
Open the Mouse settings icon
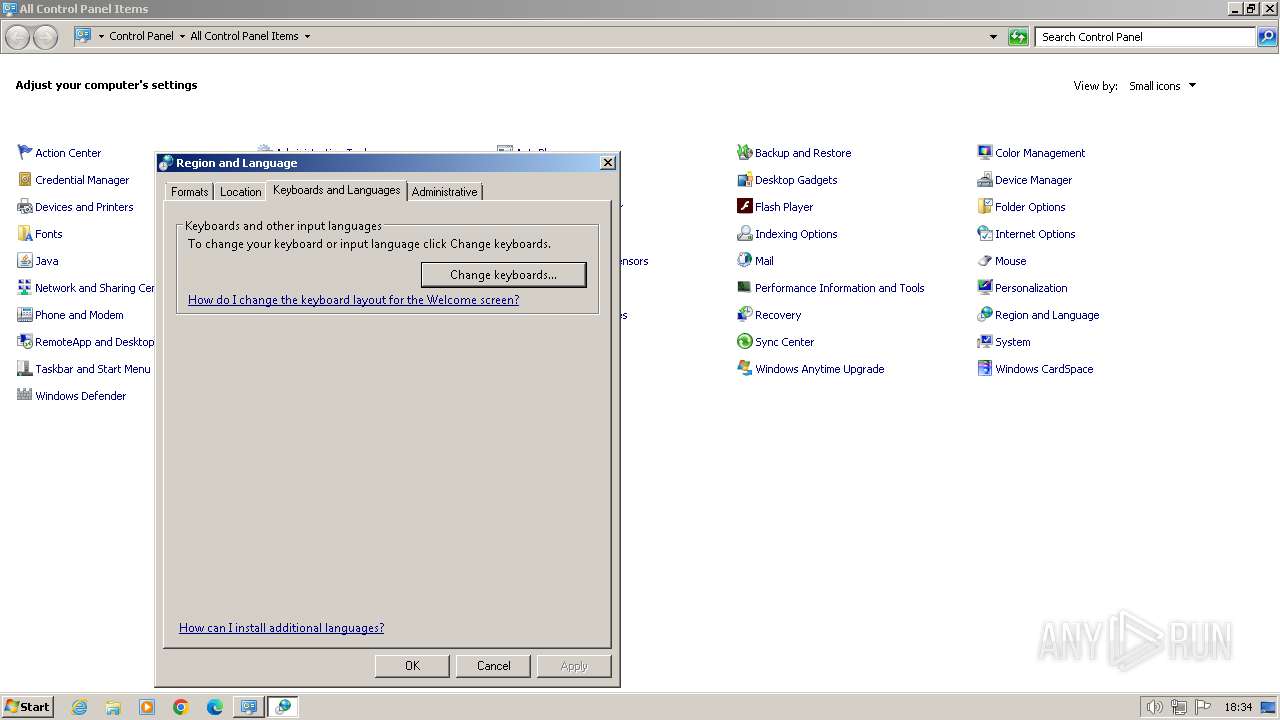point(985,261)
